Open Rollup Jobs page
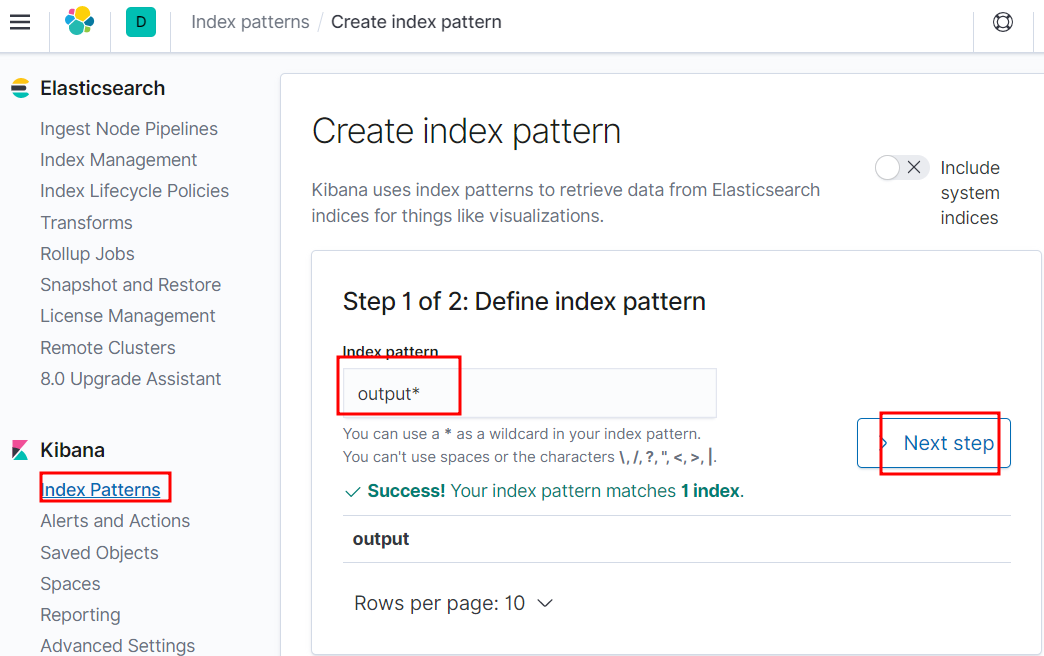The image size is (1044, 656). coord(87,254)
